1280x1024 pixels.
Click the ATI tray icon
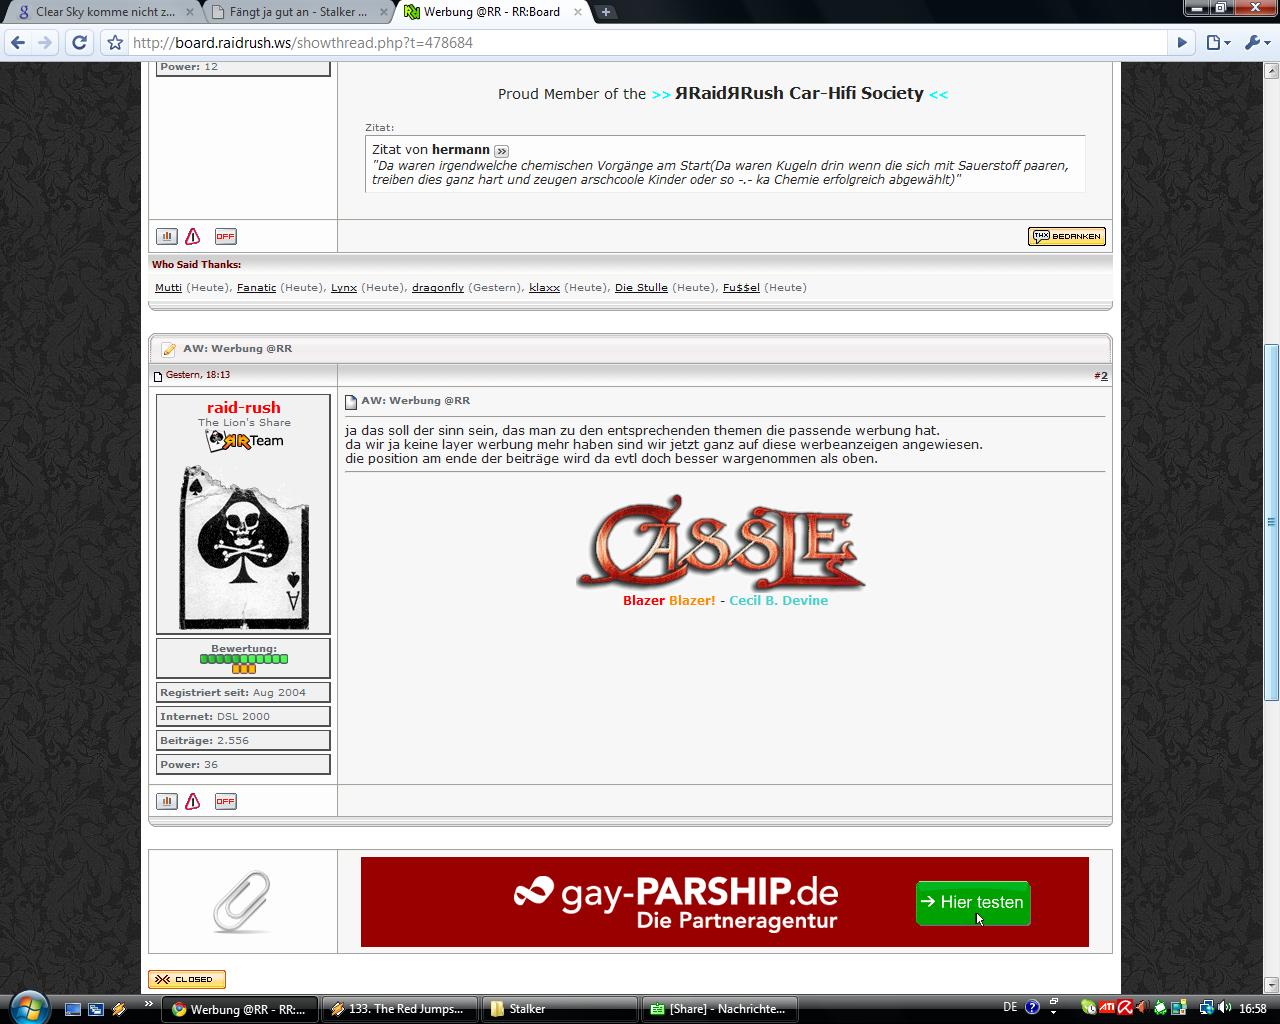(x=1107, y=1008)
